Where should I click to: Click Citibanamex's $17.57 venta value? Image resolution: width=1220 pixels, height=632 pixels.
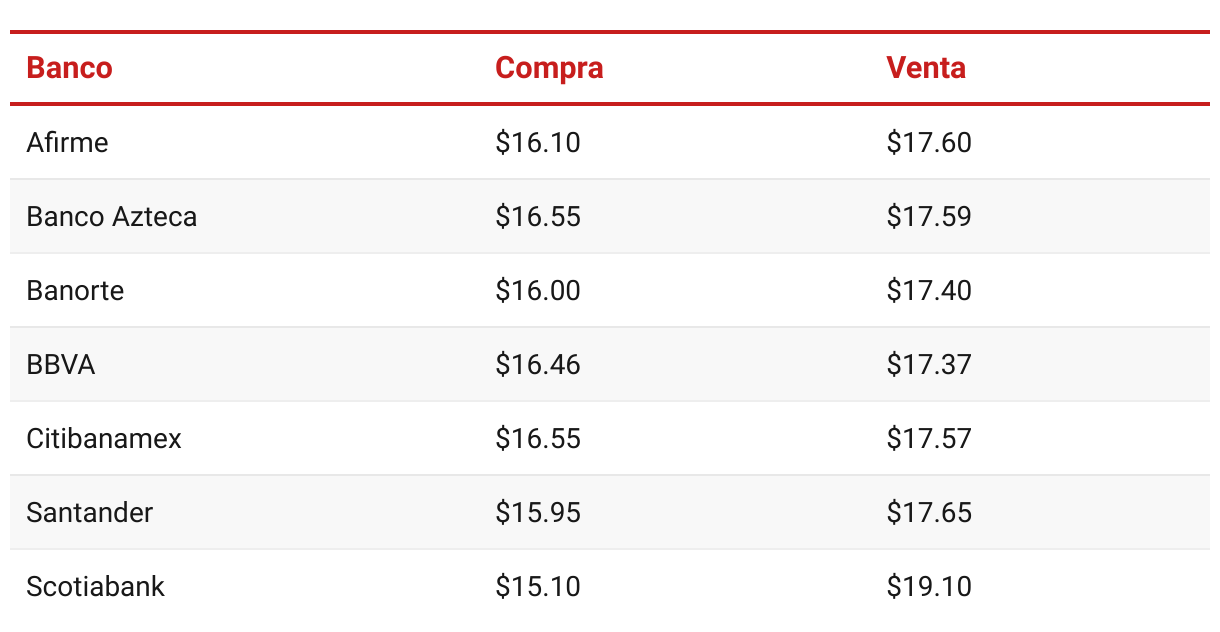click(929, 438)
